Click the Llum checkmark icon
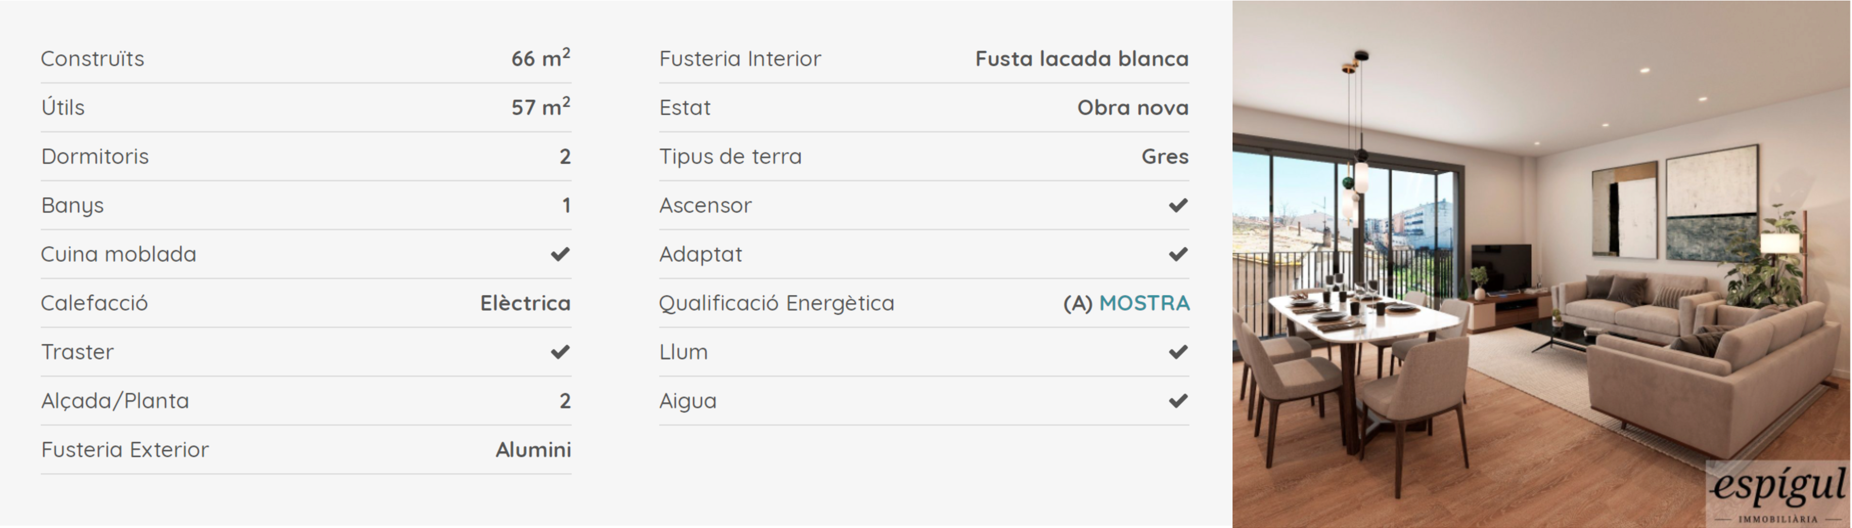Viewport: 1852px width, 528px height. [x=1178, y=352]
